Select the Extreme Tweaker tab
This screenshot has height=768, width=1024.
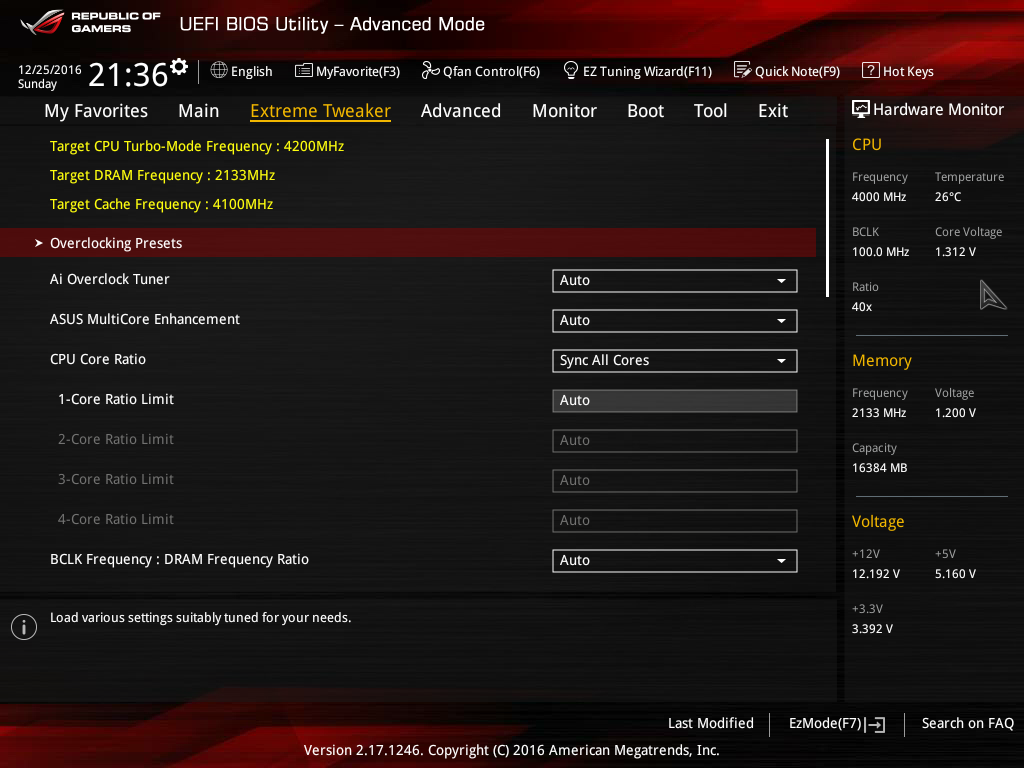[x=320, y=111]
